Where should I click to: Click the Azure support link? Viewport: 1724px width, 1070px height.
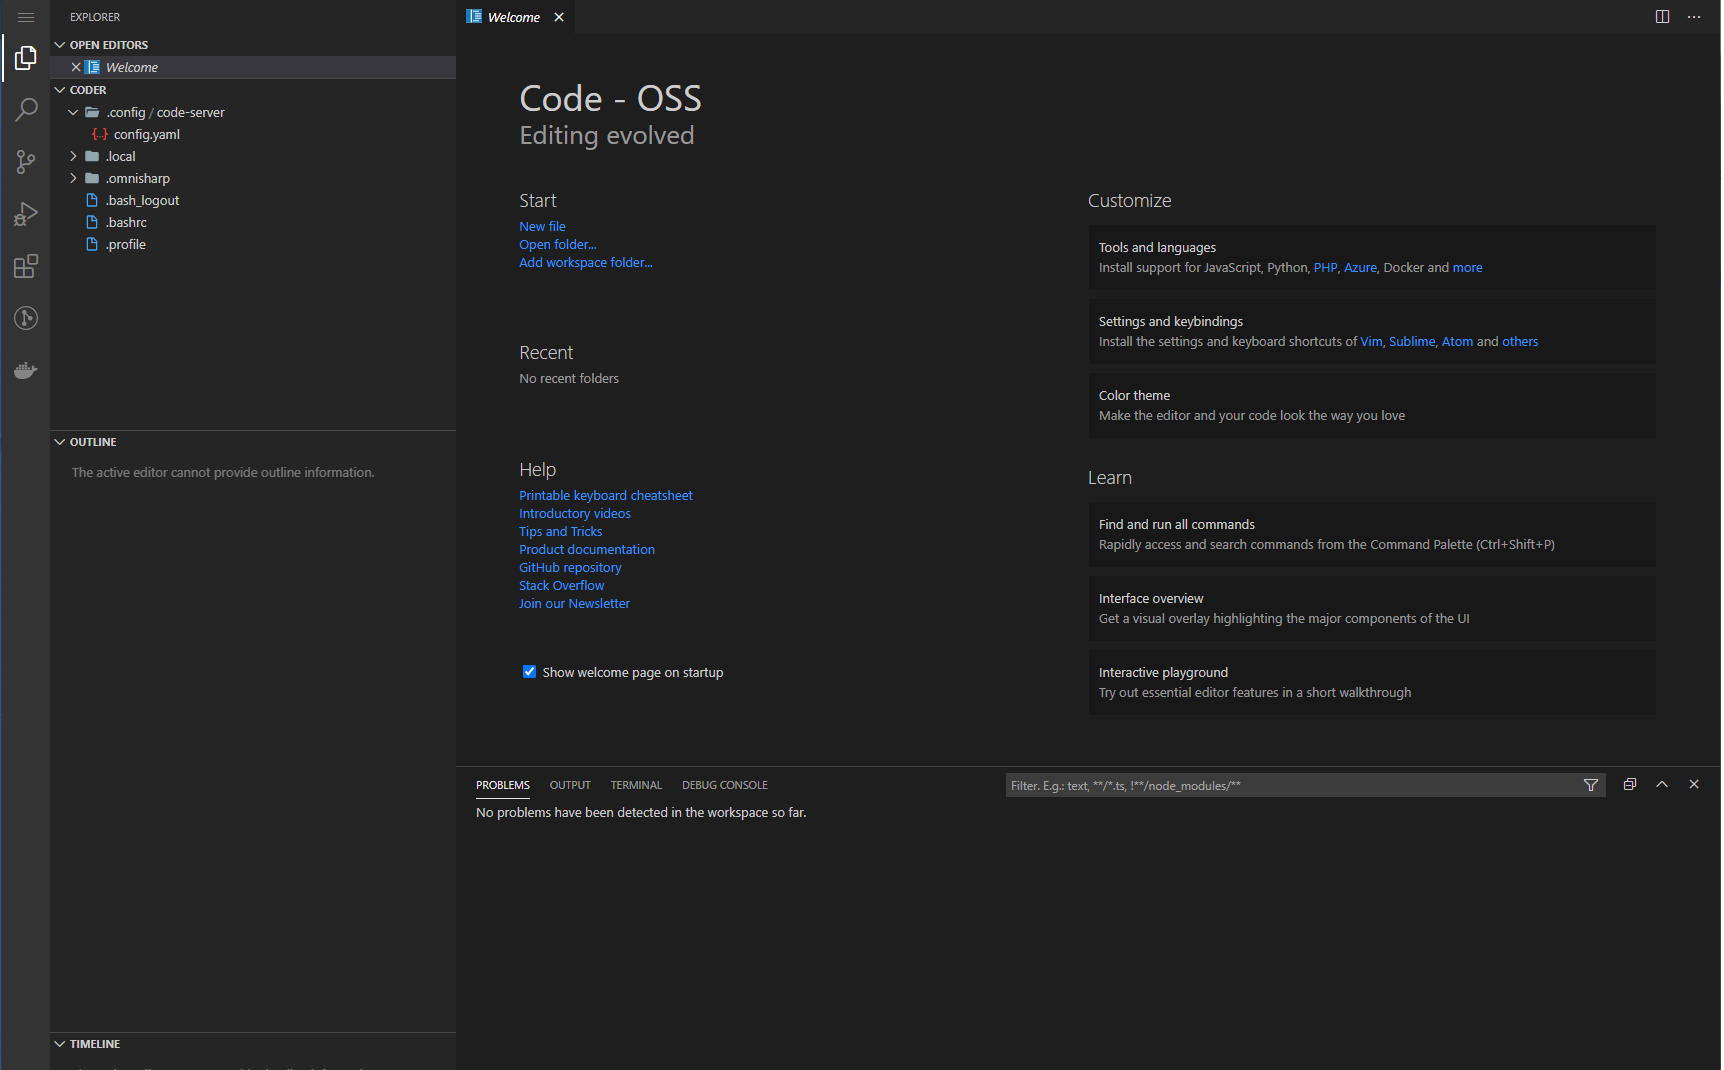(x=1360, y=268)
